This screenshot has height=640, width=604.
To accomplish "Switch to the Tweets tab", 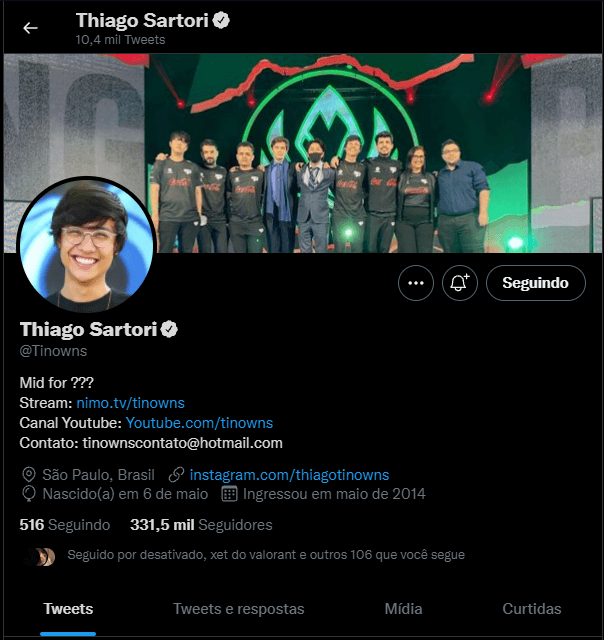I will point(68,609).
